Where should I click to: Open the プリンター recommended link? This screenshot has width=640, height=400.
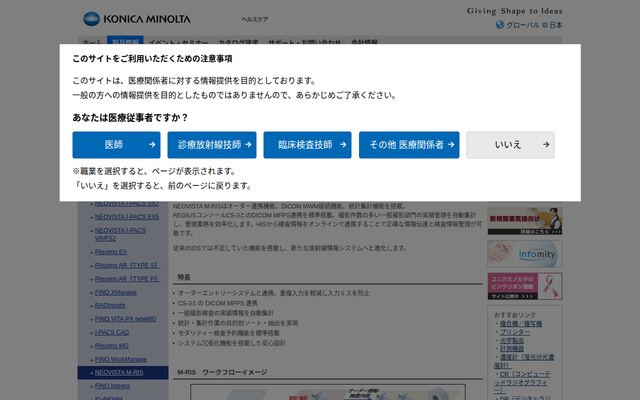[515, 332]
